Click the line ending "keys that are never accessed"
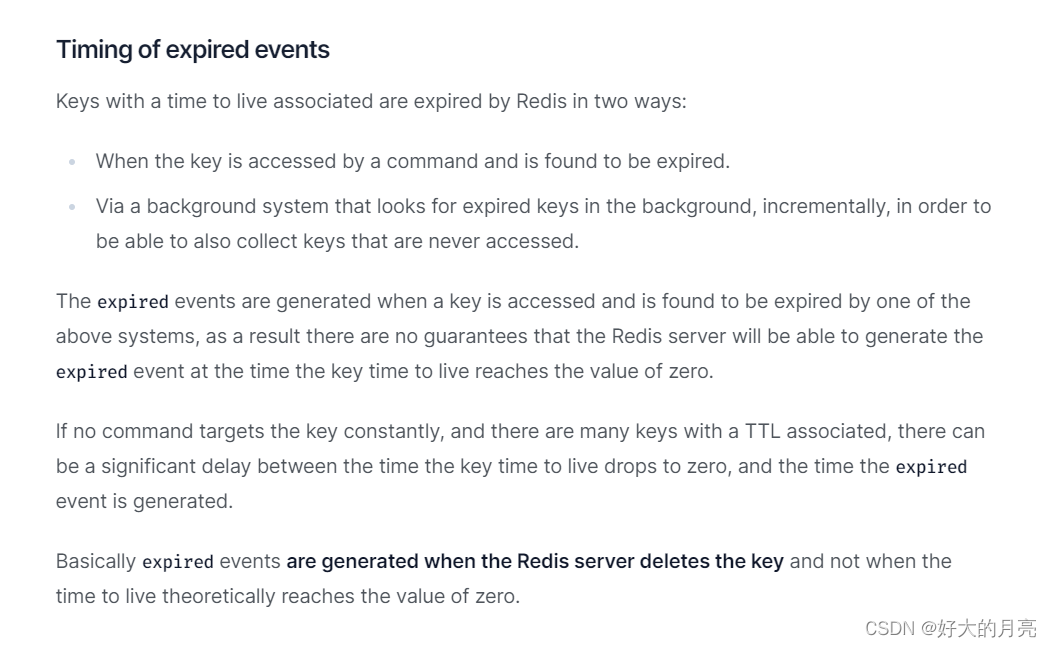This screenshot has height=647, width=1051. [x=337, y=241]
